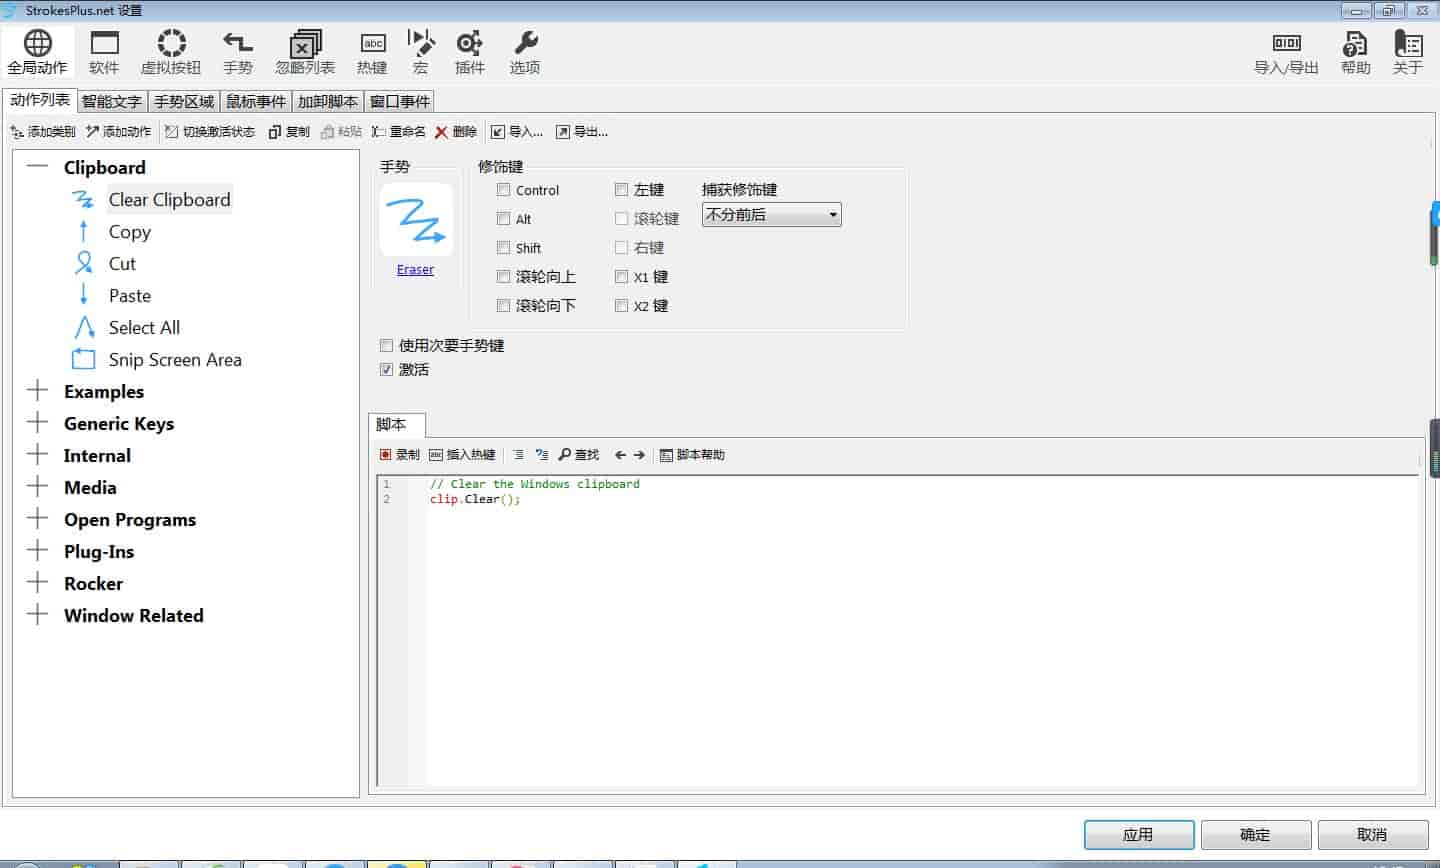Toggle the X1 键 checkbox
The height and width of the screenshot is (868, 1440).
[622, 277]
